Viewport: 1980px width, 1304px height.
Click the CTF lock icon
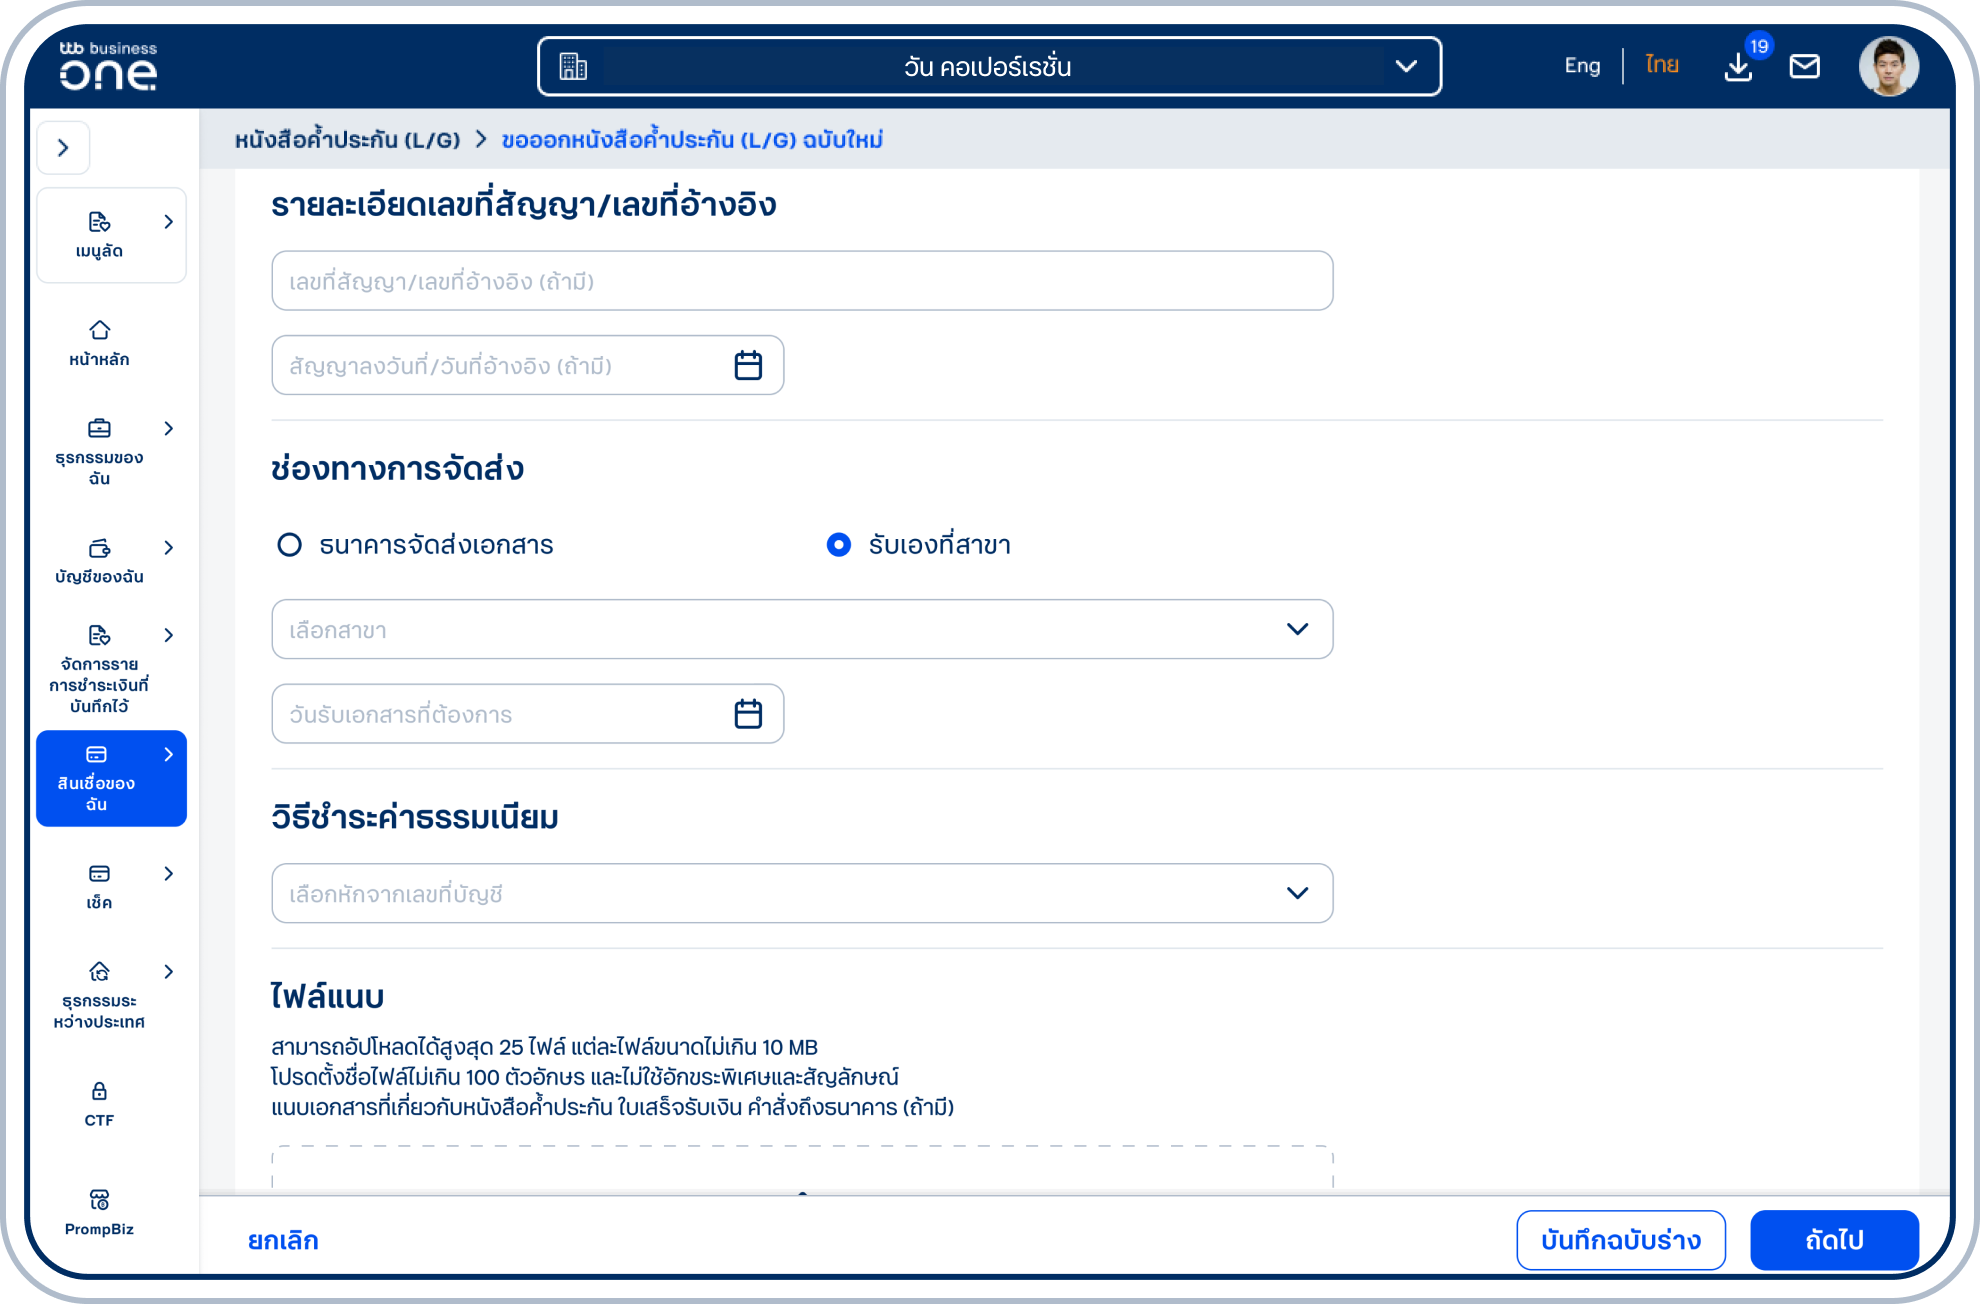(x=99, y=1091)
